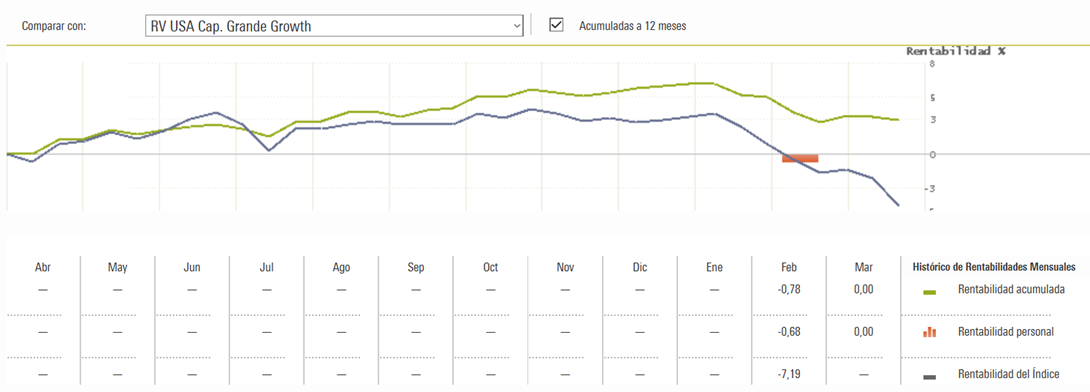Click the -0,68 personal return value
Viewport: 1090px width, 392px height.
point(790,332)
